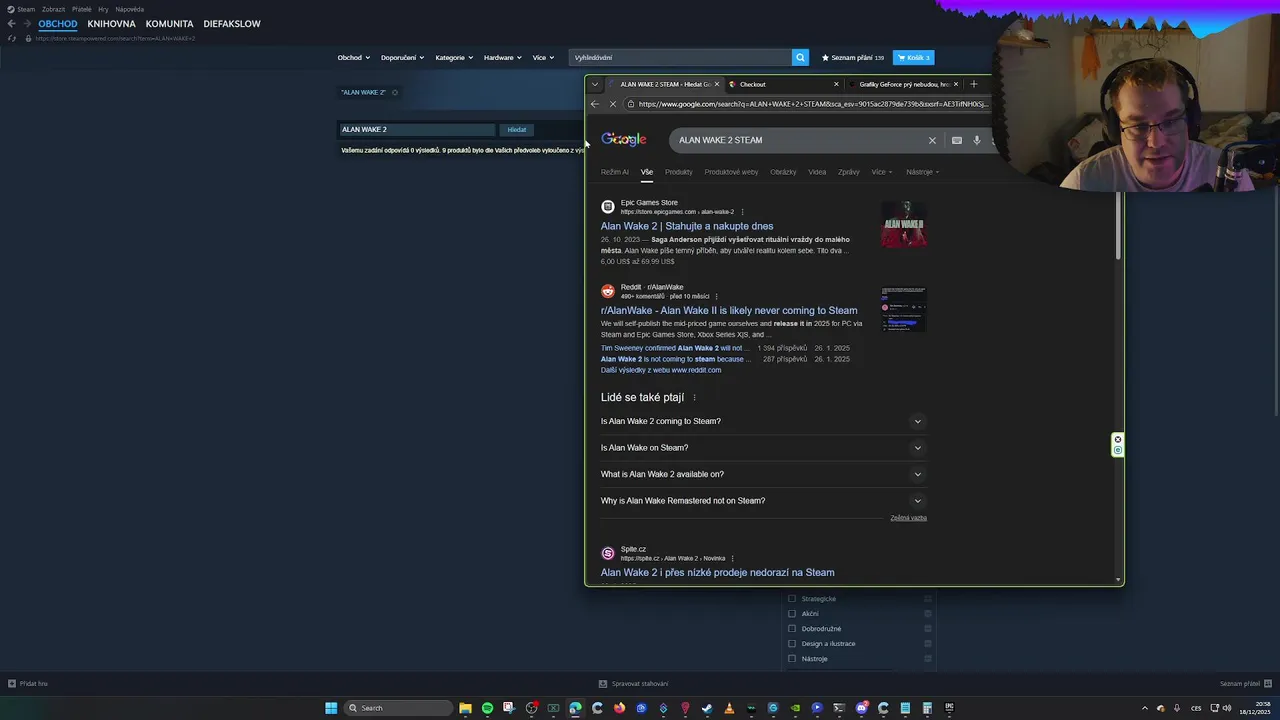Open the Zobrazit menu in Steam
The height and width of the screenshot is (720, 1280).
(53, 9)
